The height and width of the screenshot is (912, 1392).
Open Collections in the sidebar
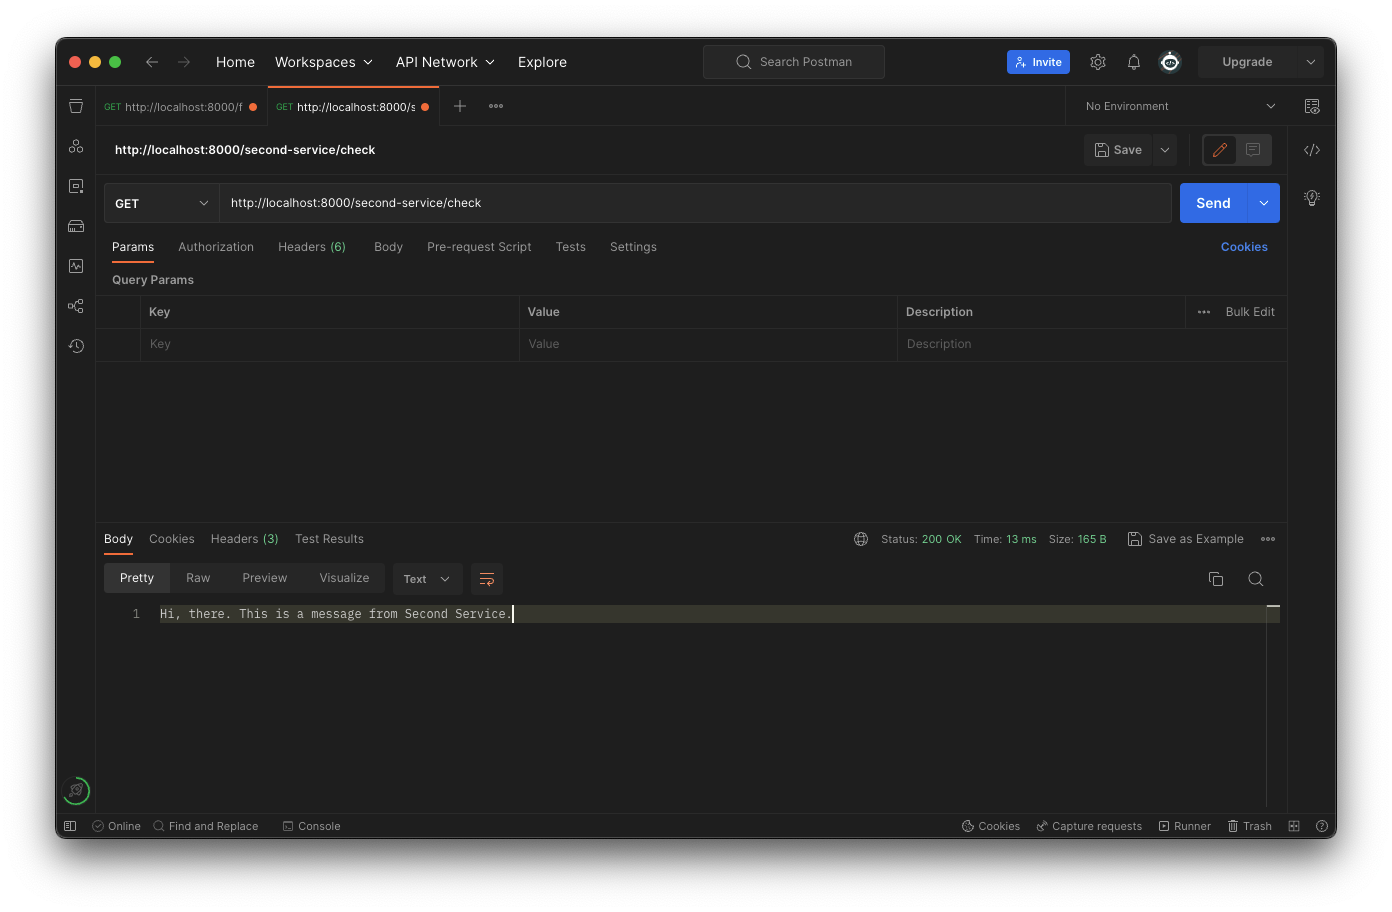click(x=76, y=106)
